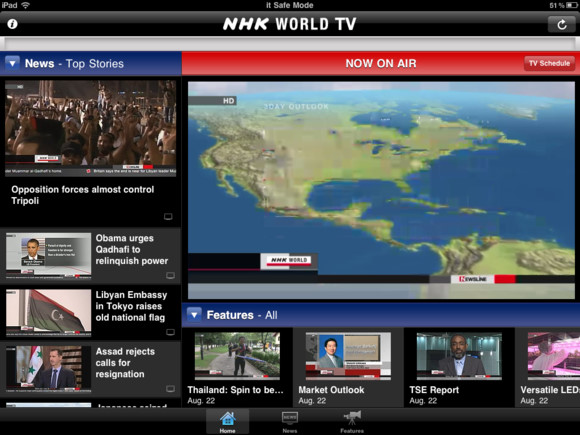
Task: Open Obama urges Qadhafi headline
Action: [x=132, y=250]
